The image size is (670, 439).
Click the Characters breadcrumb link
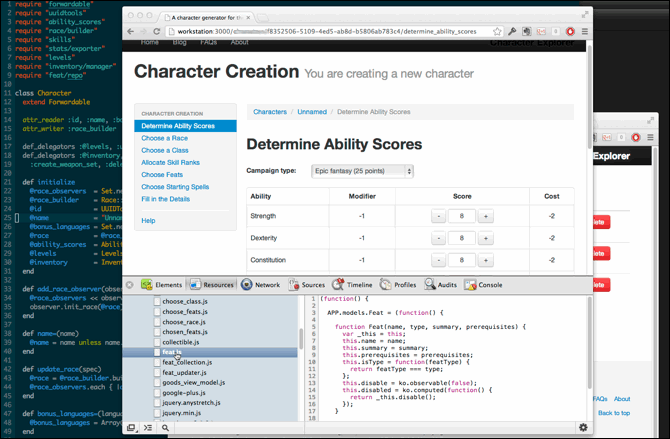pos(270,112)
